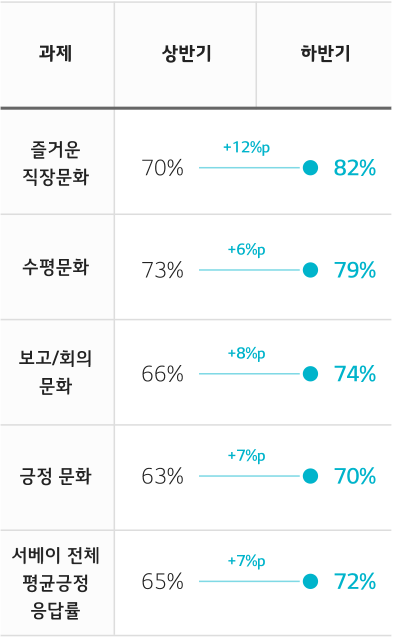The image size is (393, 638).
Task: Click the teal dot beside 74%
Action: pyautogui.click(x=310, y=374)
